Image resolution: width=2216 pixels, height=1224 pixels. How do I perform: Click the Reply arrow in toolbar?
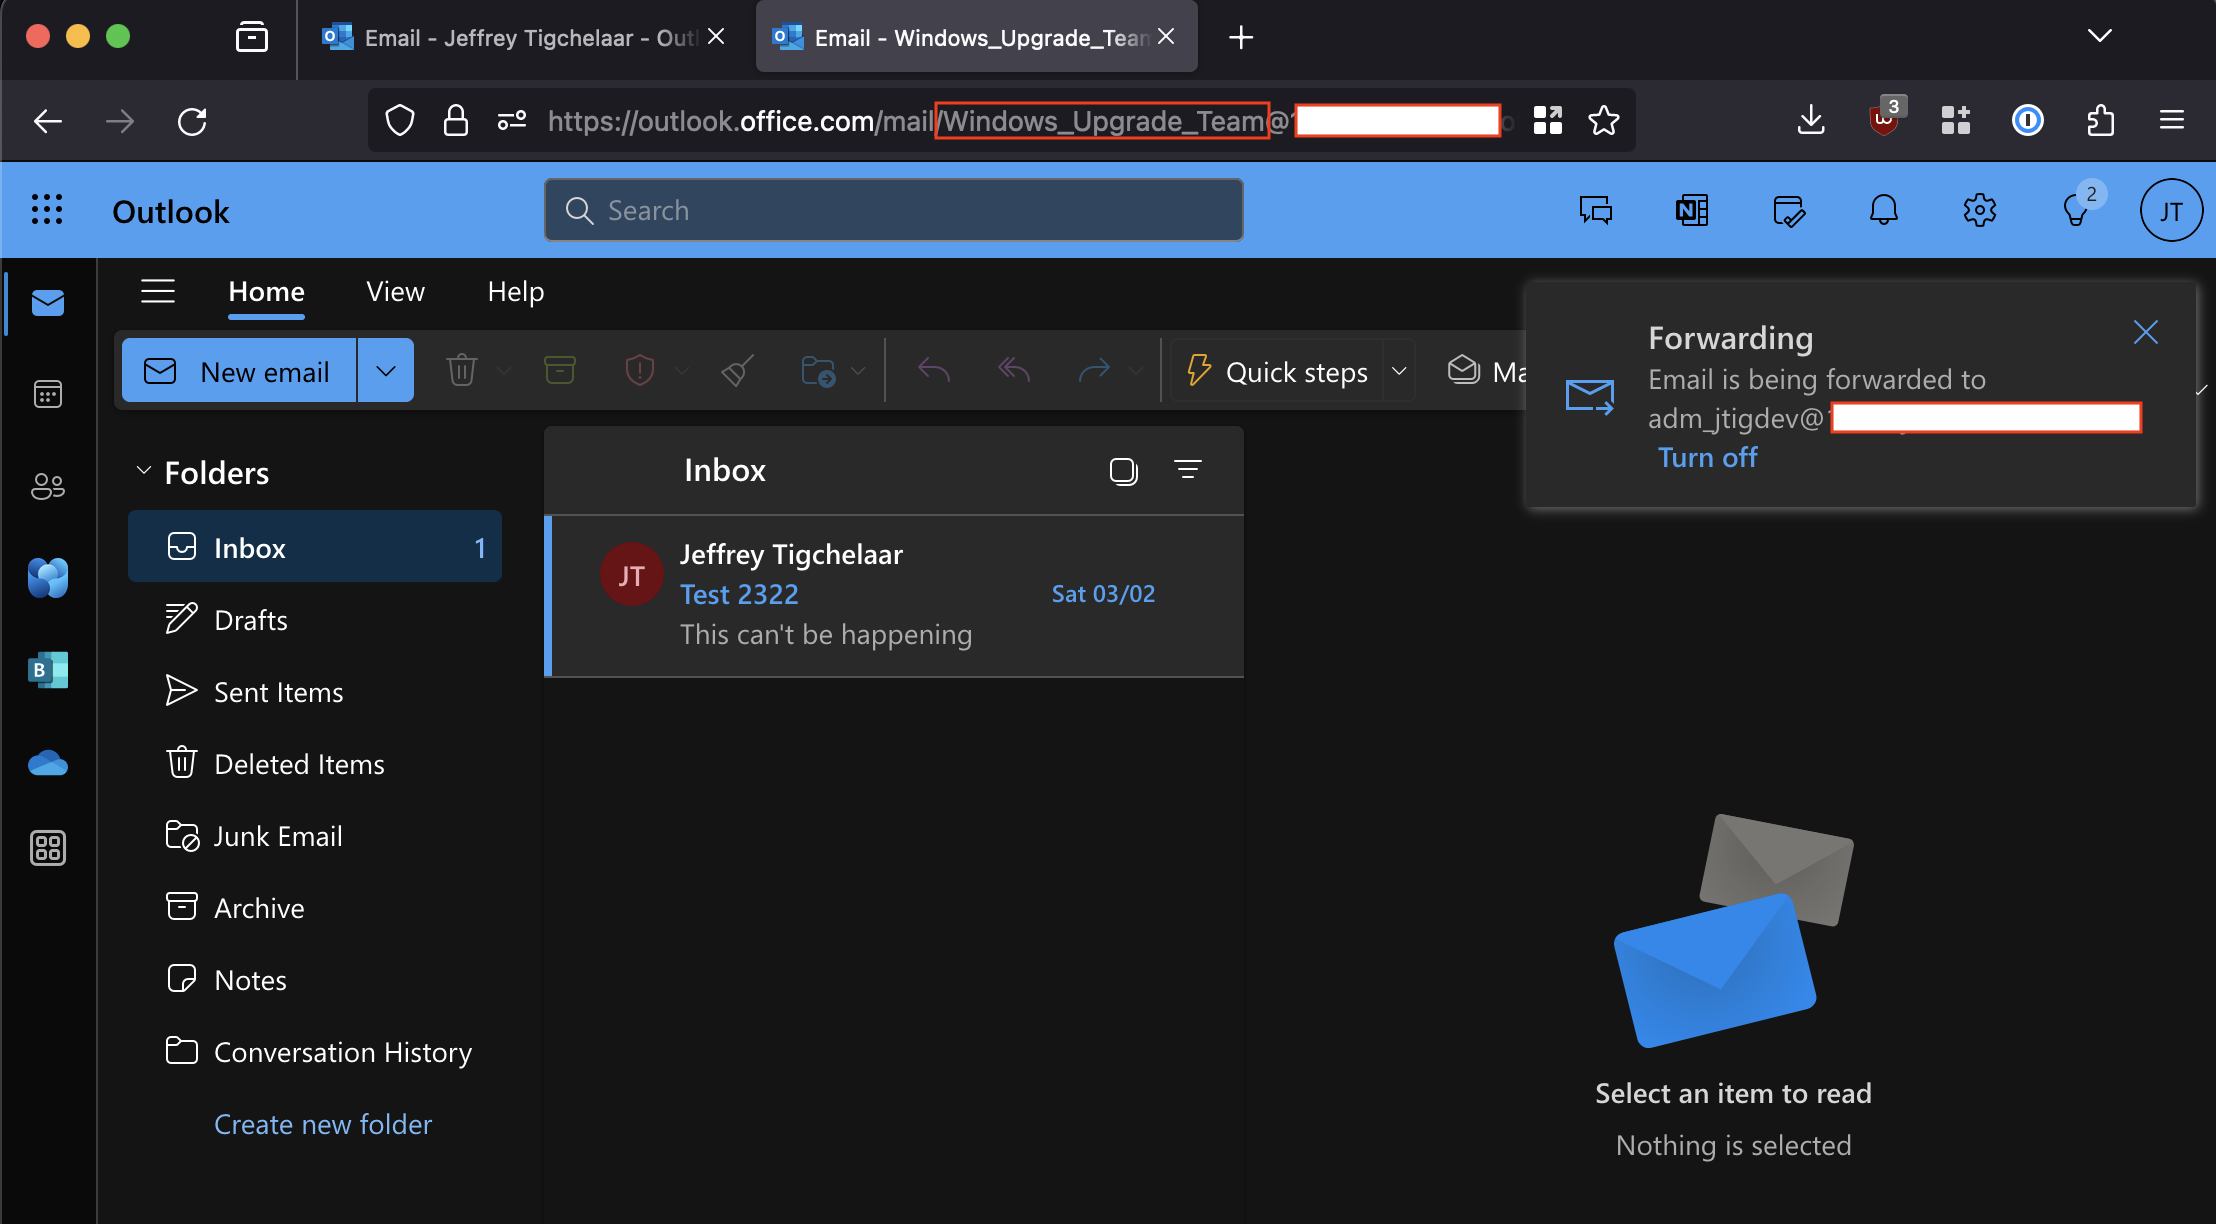coord(933,371)
